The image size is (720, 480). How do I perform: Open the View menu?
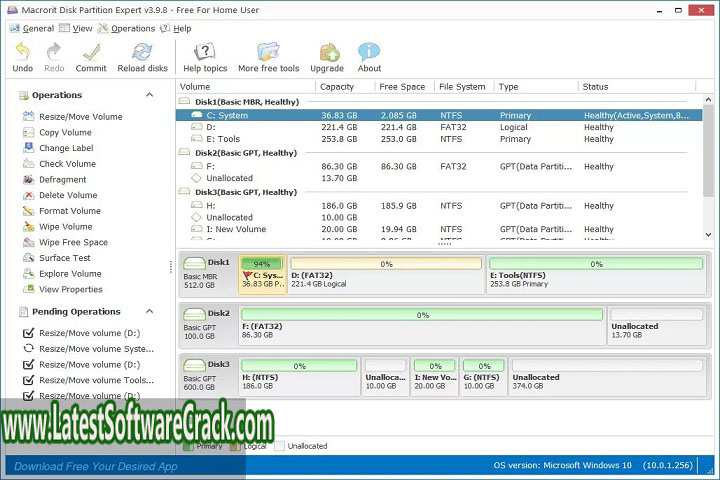(76, 28)
